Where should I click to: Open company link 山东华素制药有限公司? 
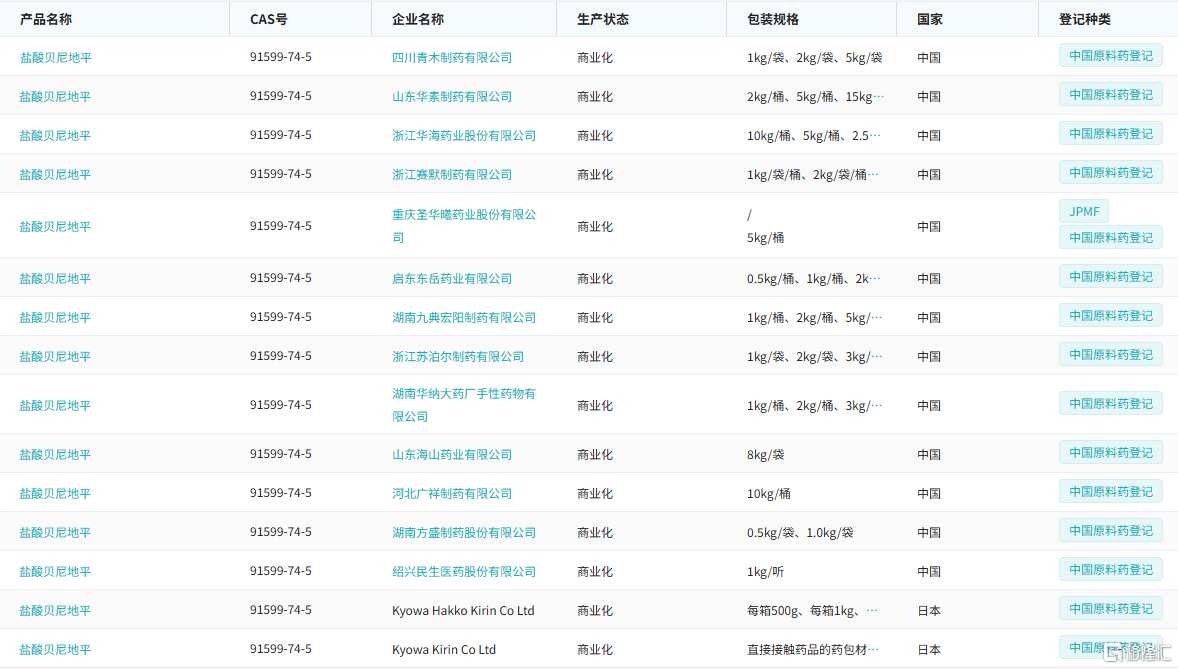coord(452,97)
